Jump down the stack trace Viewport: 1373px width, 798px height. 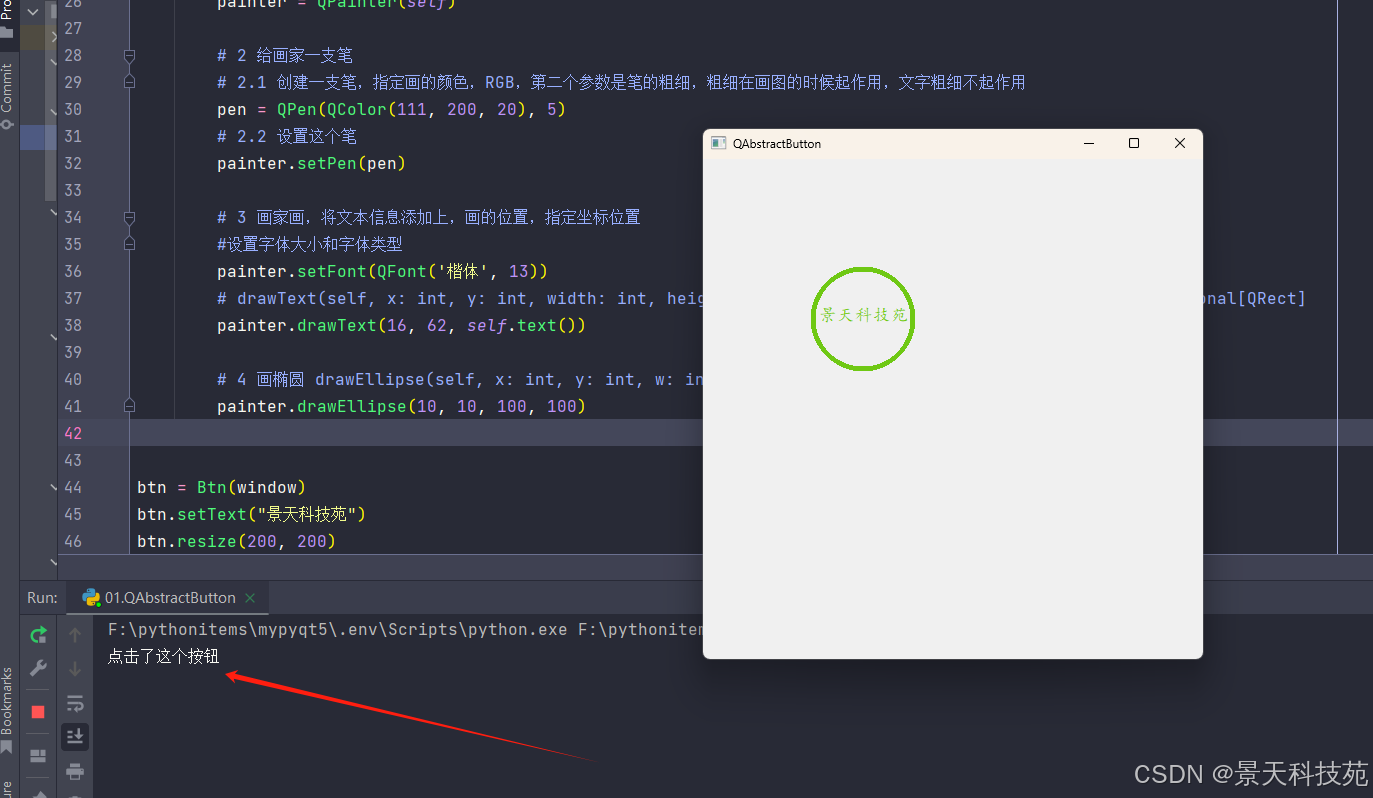75,668
